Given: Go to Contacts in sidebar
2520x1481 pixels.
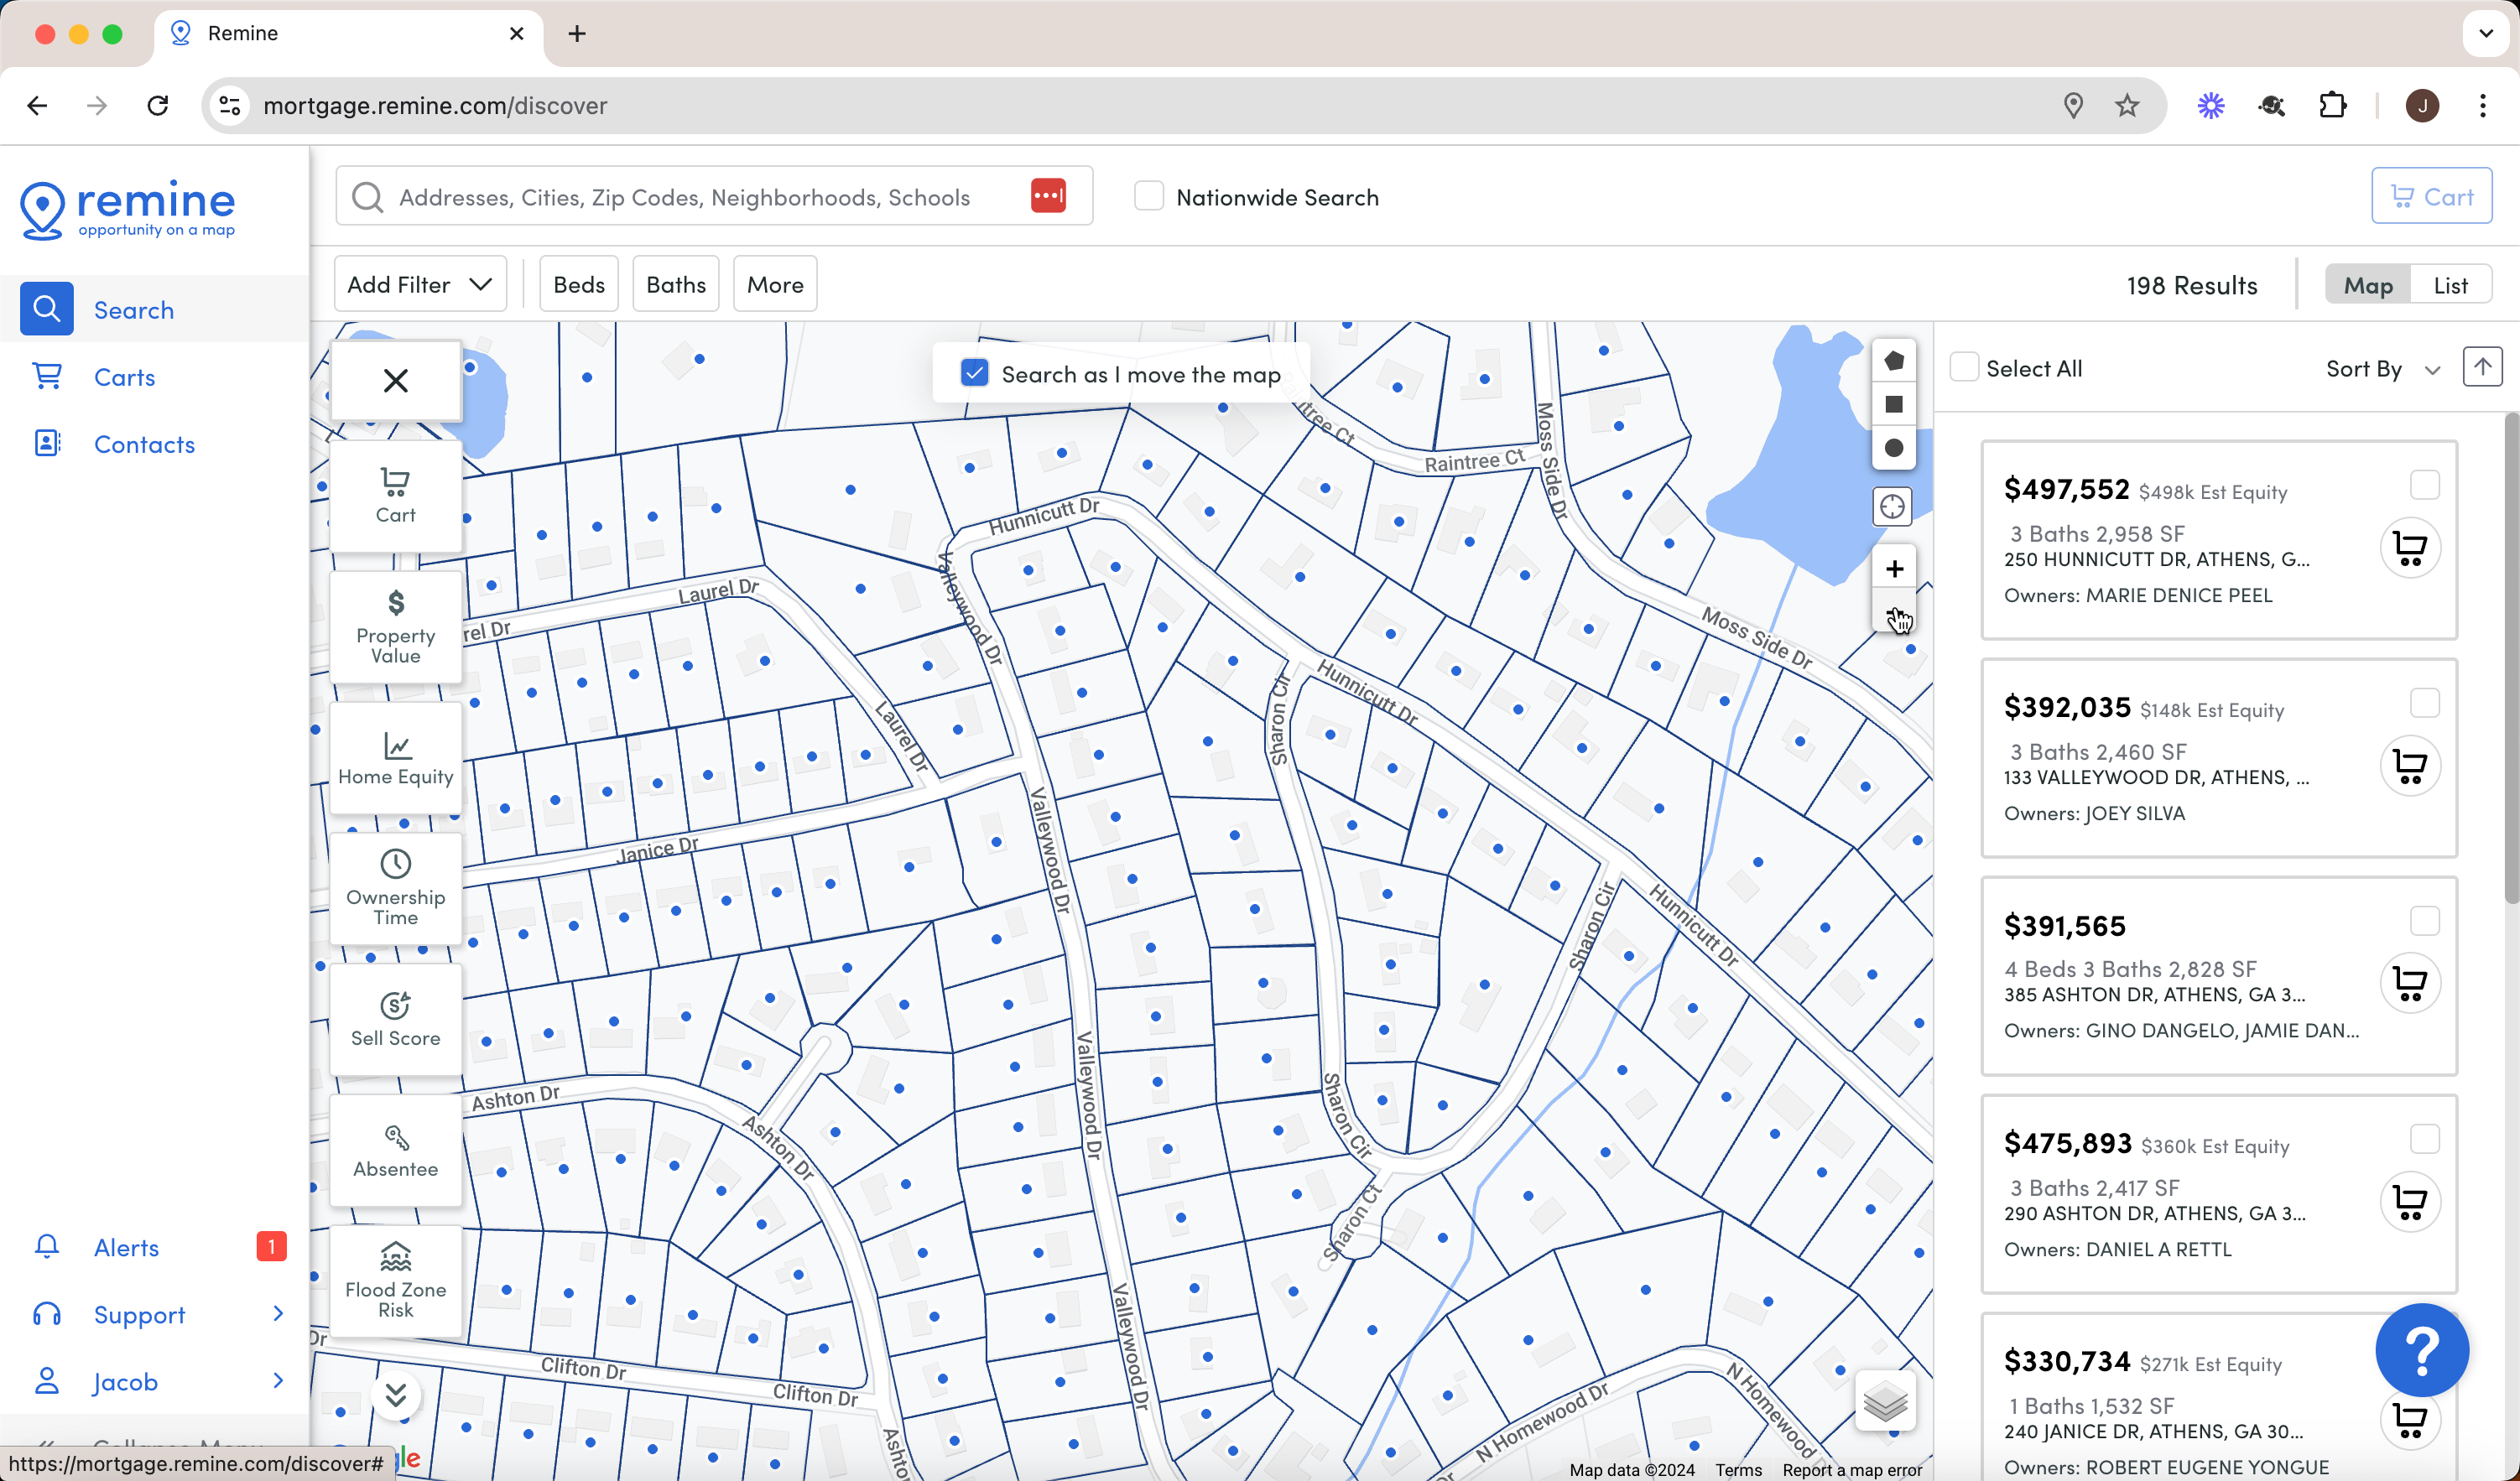Looking at the screenshot, I should pyautogui.click(x=154, y=444).
